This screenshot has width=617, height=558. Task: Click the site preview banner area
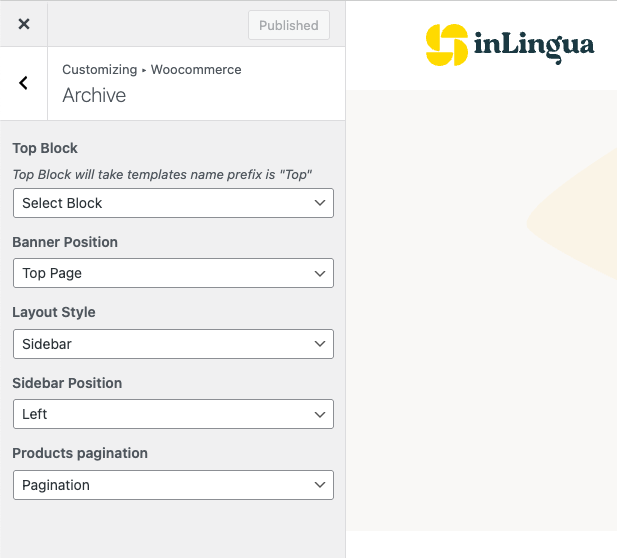(480, 300)
